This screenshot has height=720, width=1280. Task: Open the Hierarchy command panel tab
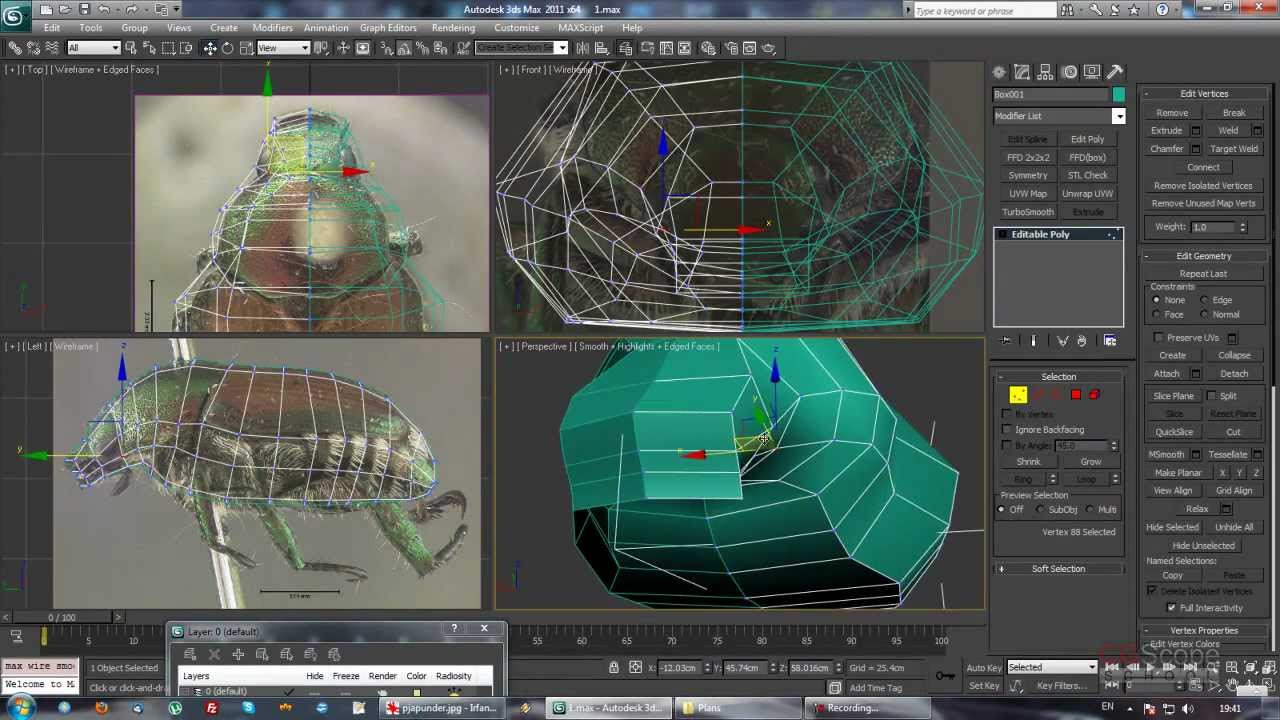point(1046,72)
